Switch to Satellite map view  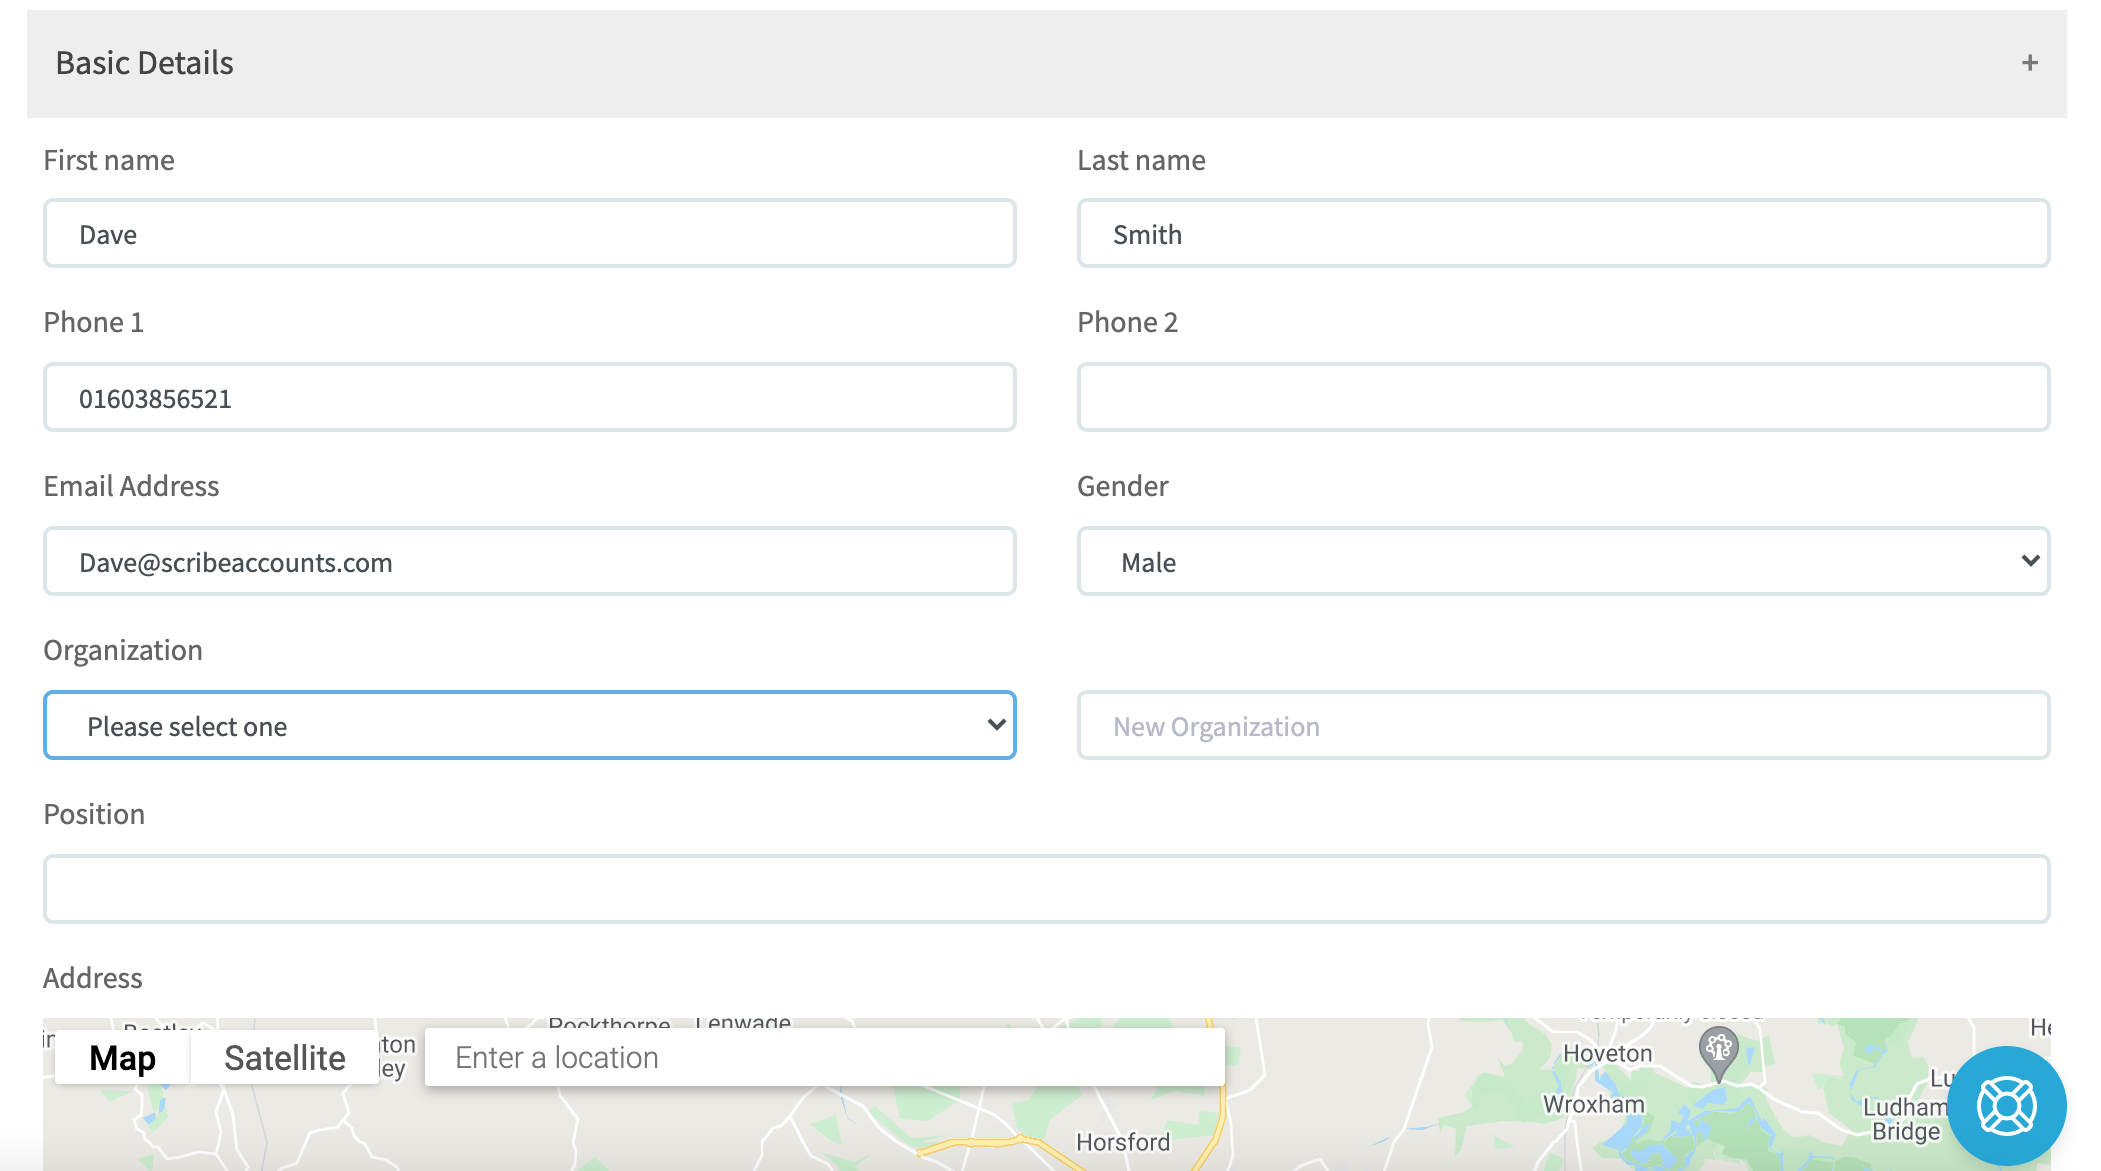coord(284,1059)
